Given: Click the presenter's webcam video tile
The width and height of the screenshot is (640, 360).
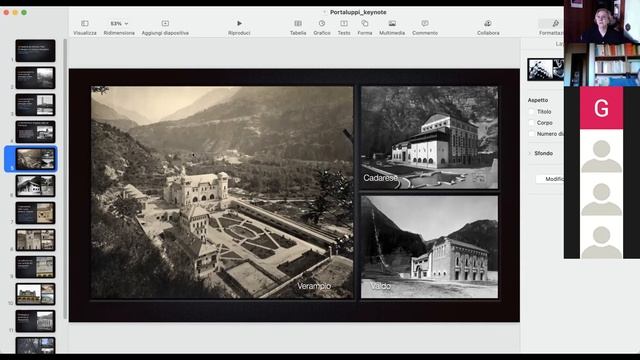Looking at the screenshot, I should pos(602,22).
